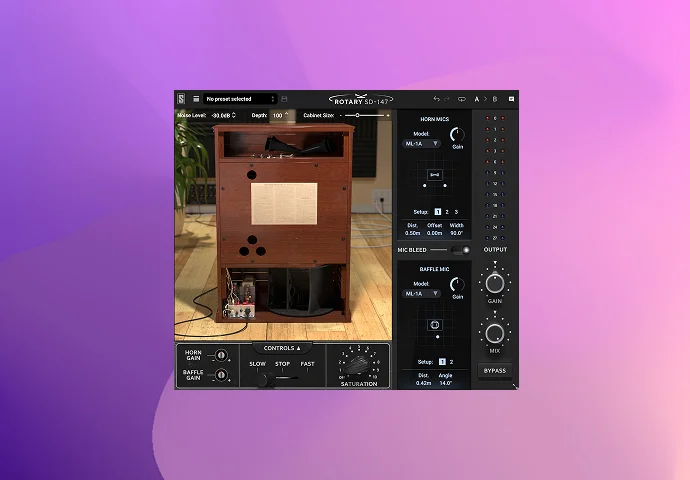Click the Horn Mics Width value 90.0°
Viewport: 690px width, 480px height.
(456, 233)
